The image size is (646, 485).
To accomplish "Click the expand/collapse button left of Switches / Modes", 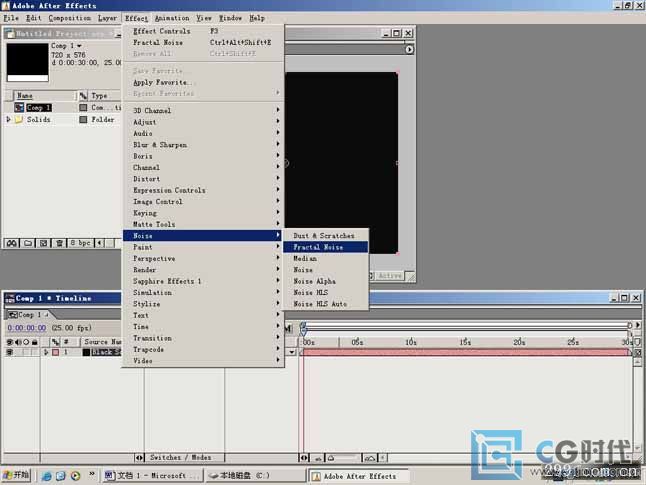I will (139, 458).
